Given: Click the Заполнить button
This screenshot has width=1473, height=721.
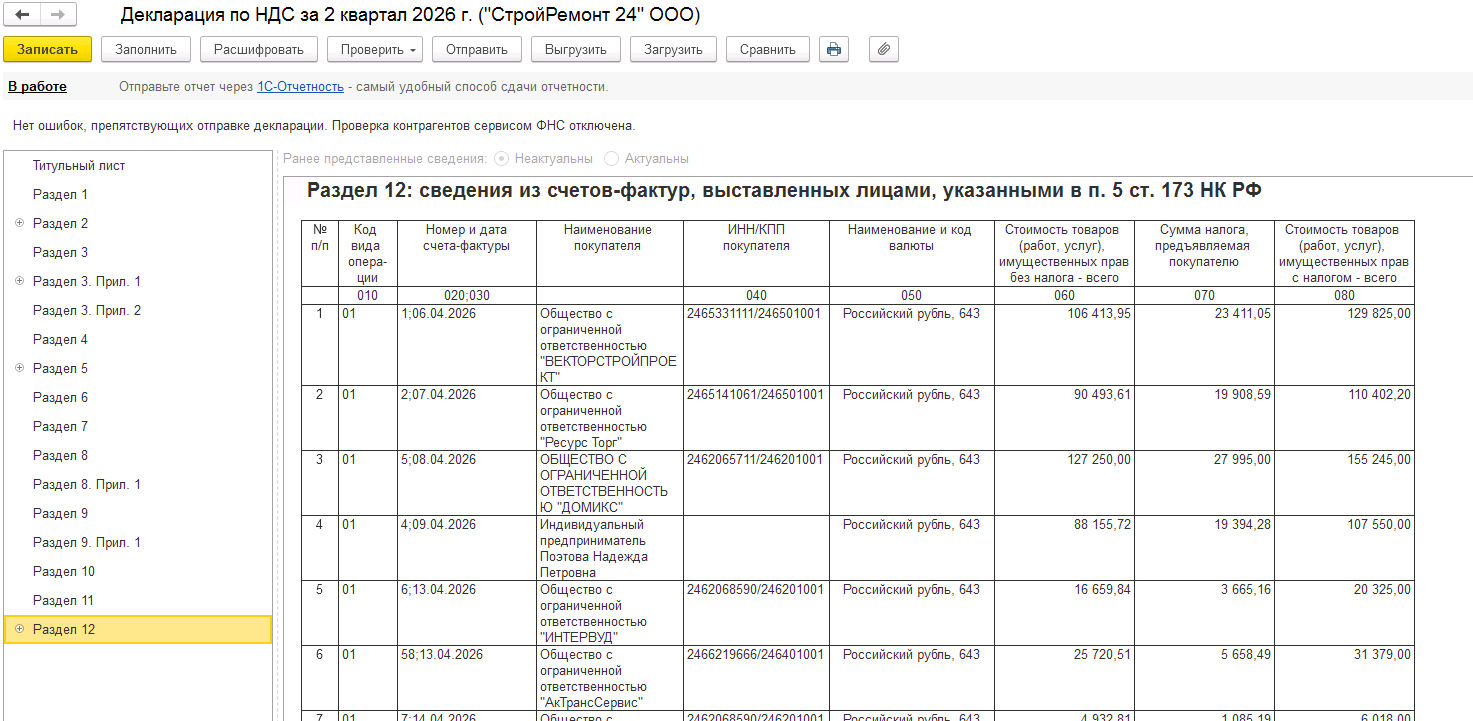Looking at the screenshot, I should [146, 49].
